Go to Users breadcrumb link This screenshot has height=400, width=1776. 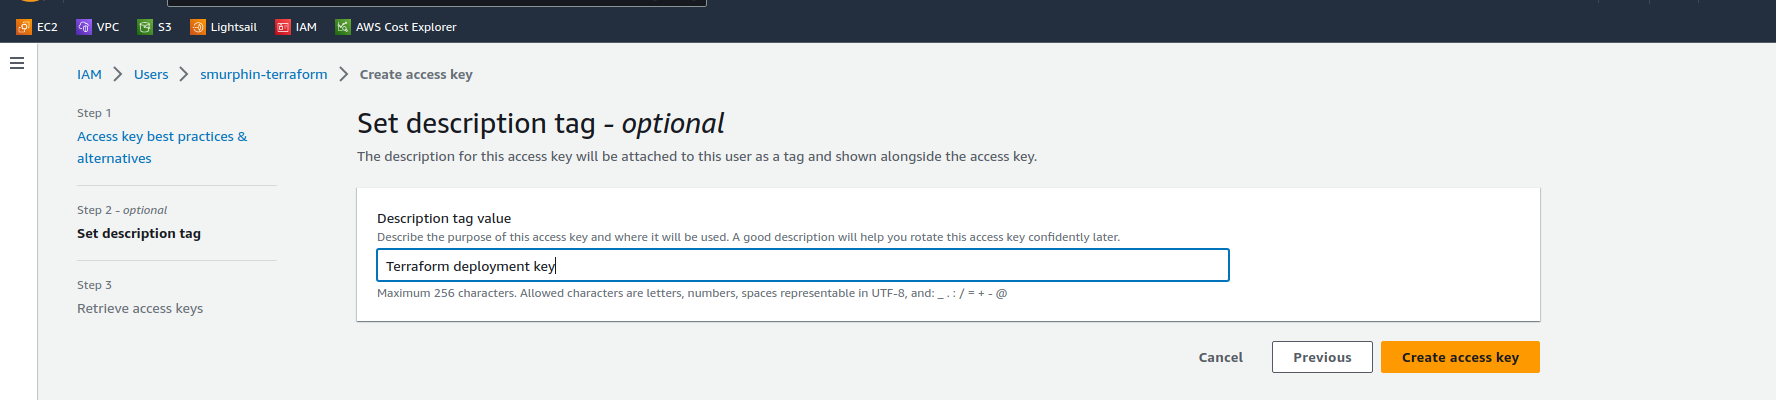151,74
